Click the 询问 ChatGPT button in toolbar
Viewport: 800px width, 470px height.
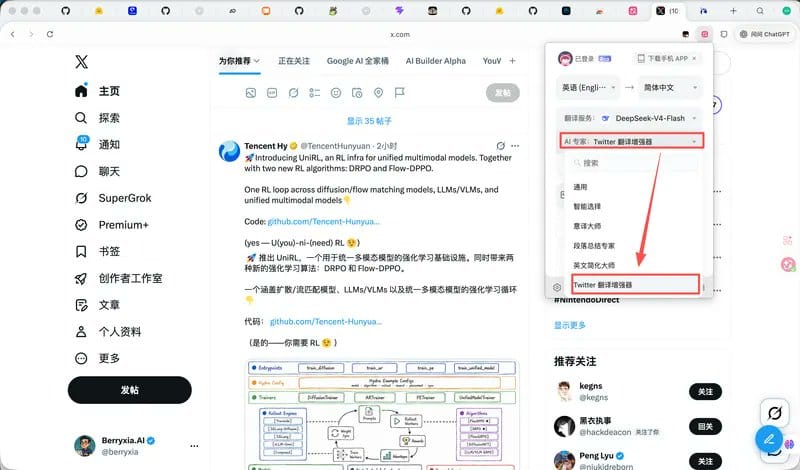(764, 34)
